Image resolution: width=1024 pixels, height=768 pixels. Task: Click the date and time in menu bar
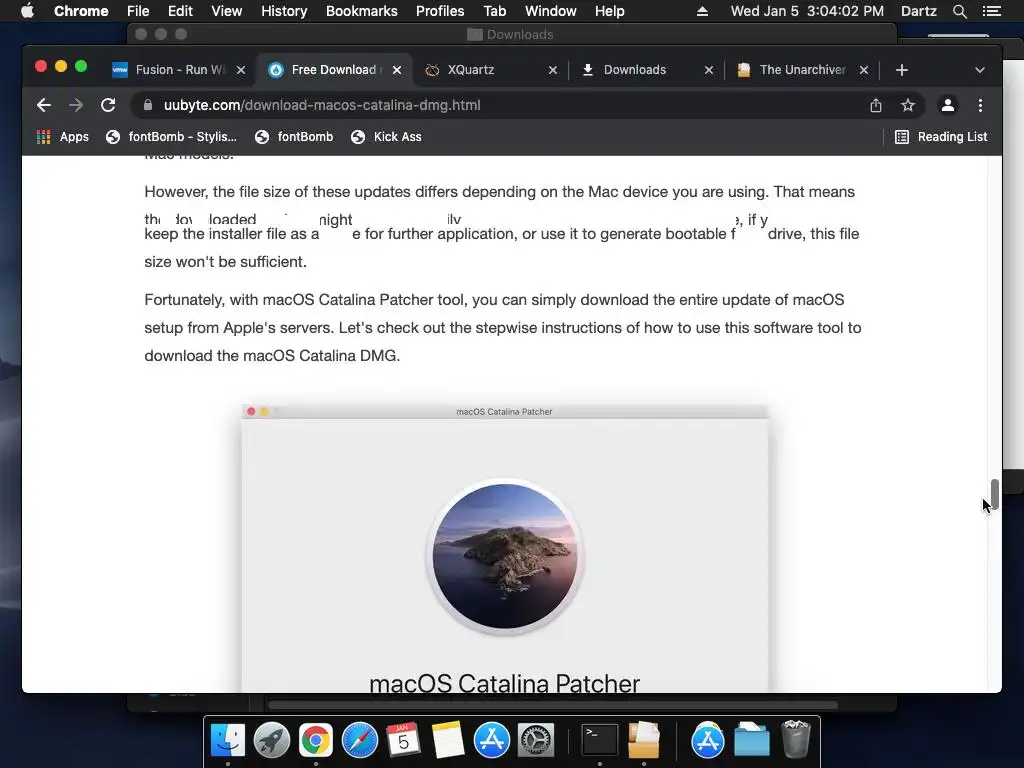(807, 11)
